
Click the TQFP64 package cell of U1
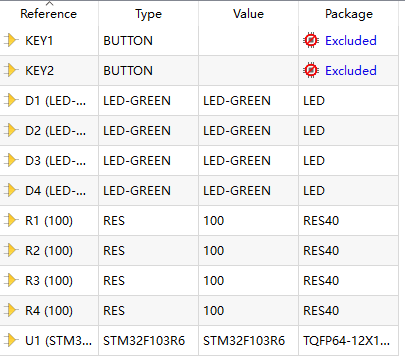coord(348,340)
